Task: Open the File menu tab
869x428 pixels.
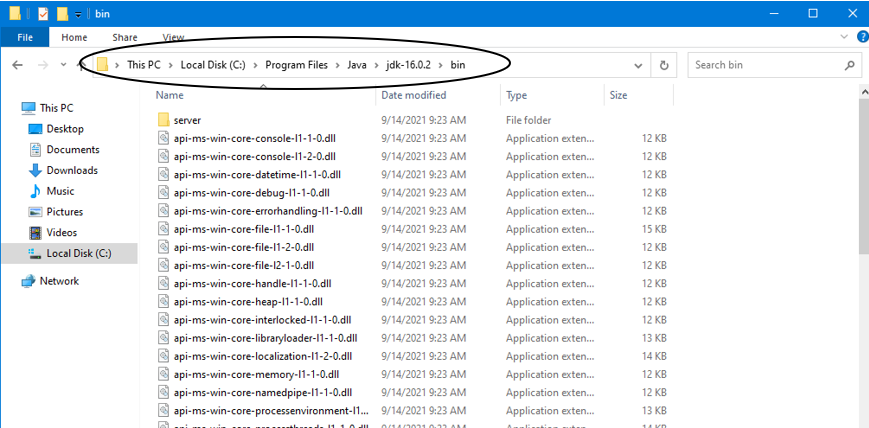Action: [25, 38]
